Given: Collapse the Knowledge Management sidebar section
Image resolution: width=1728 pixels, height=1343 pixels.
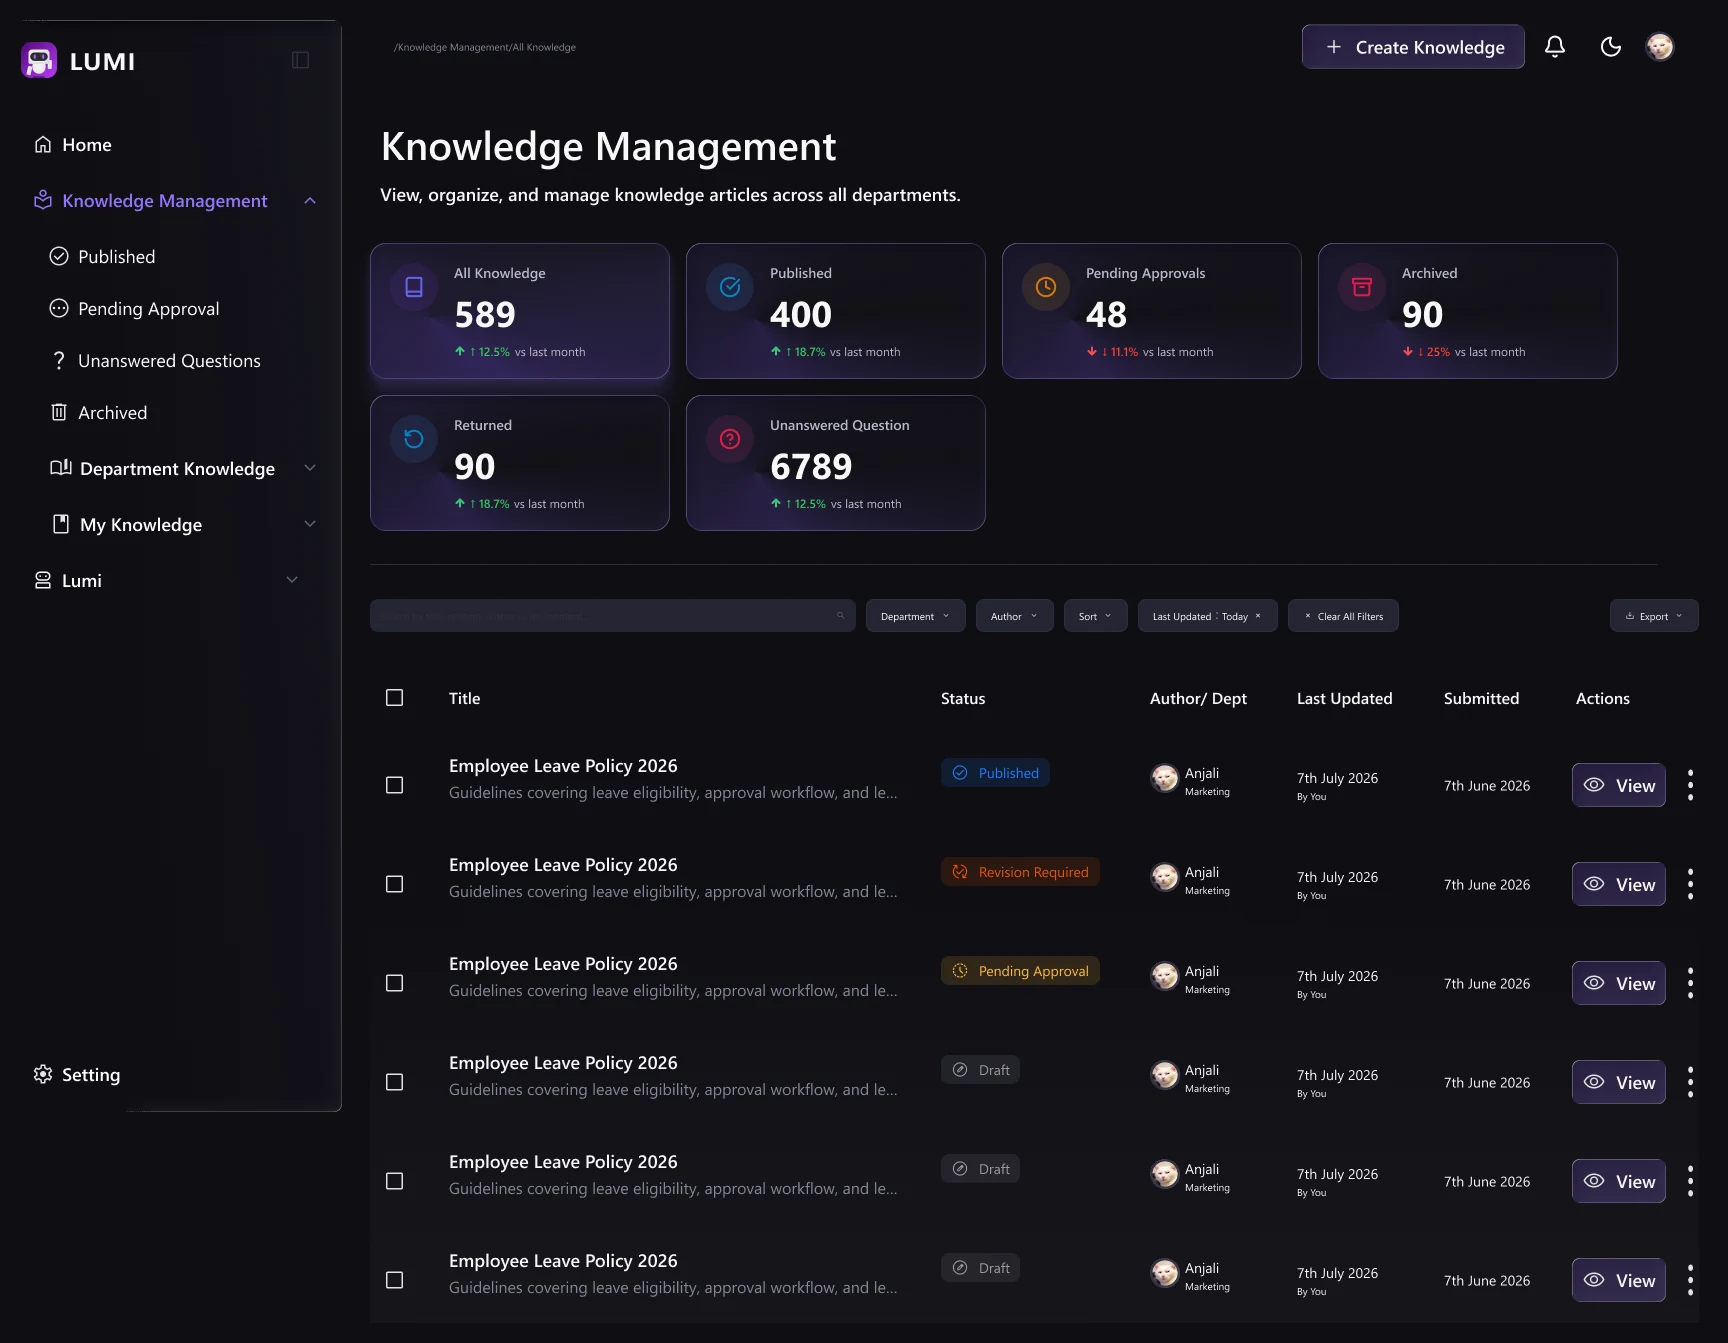Looking at the screenshot, I should 310,201.
